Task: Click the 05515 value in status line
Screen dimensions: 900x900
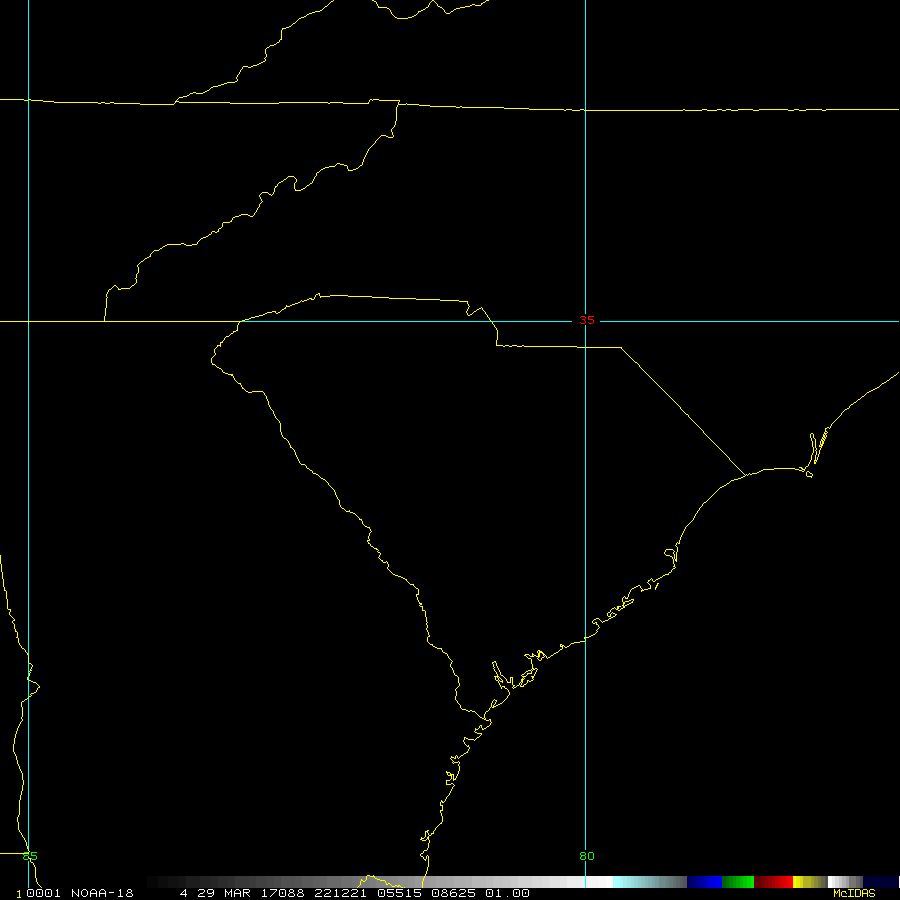Action: [399, 893]
